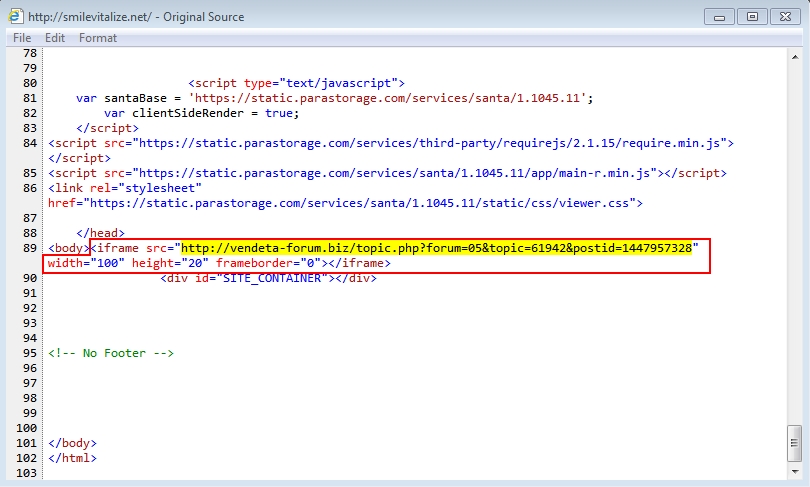Click line number 78 in the gutter

click(30, 53)
